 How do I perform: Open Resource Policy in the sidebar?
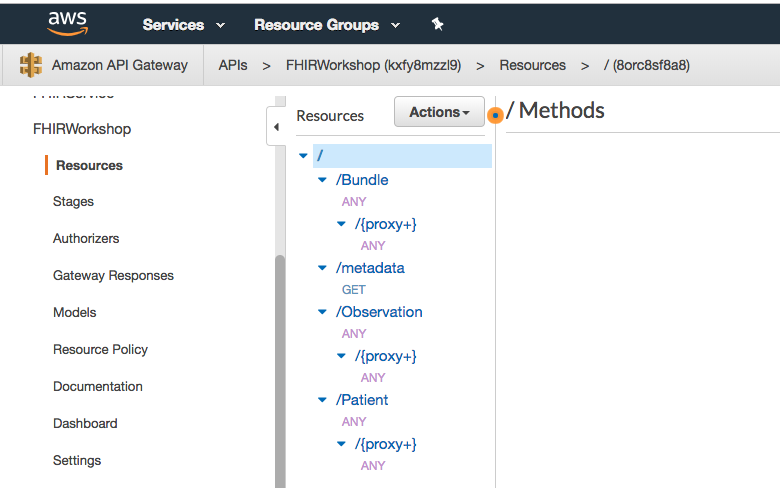pos(100,349)
